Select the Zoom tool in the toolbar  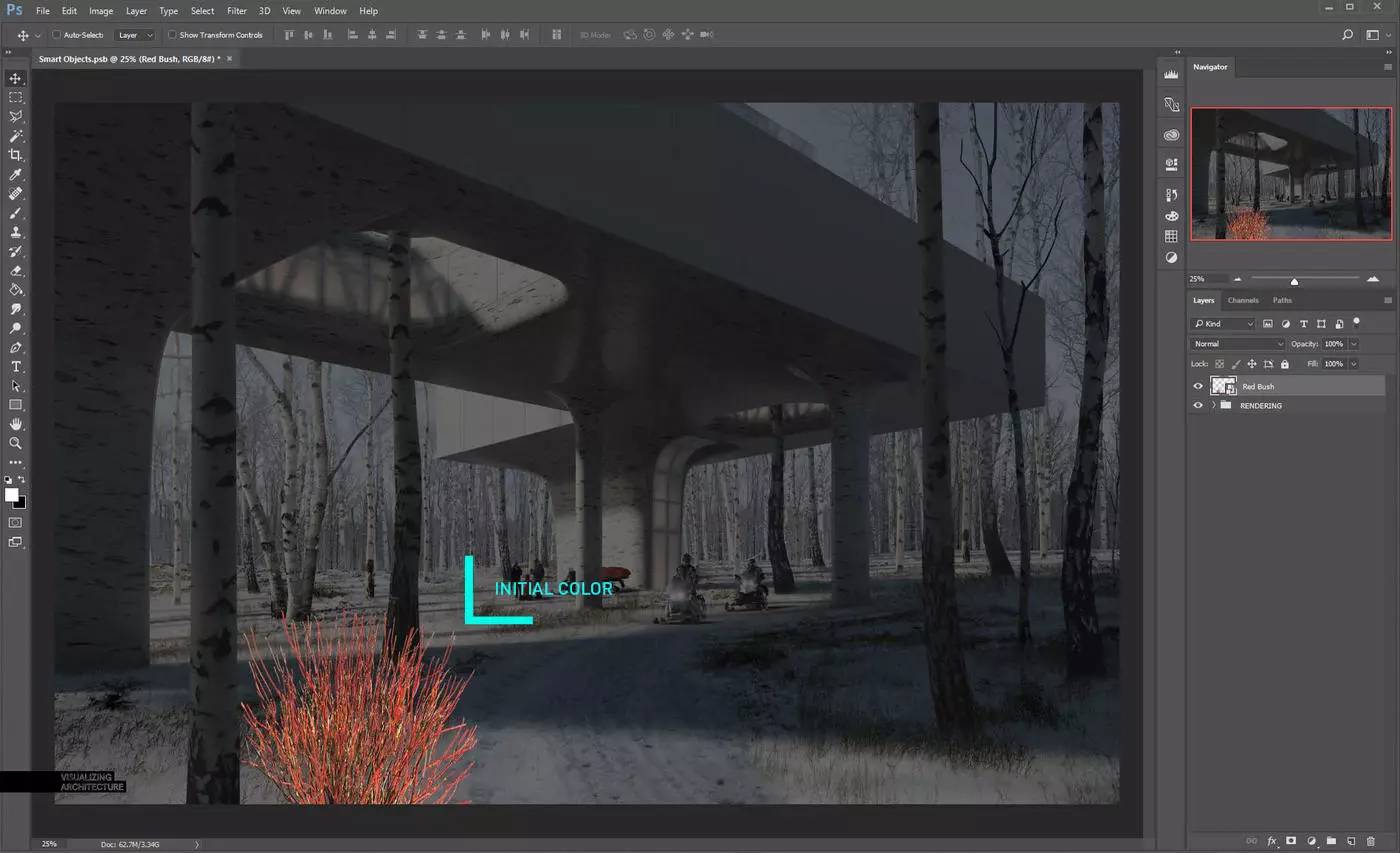point(15,443)
